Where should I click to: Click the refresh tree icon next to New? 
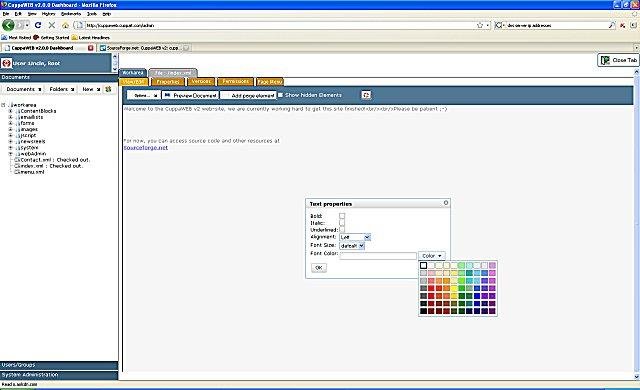[108, 89]
